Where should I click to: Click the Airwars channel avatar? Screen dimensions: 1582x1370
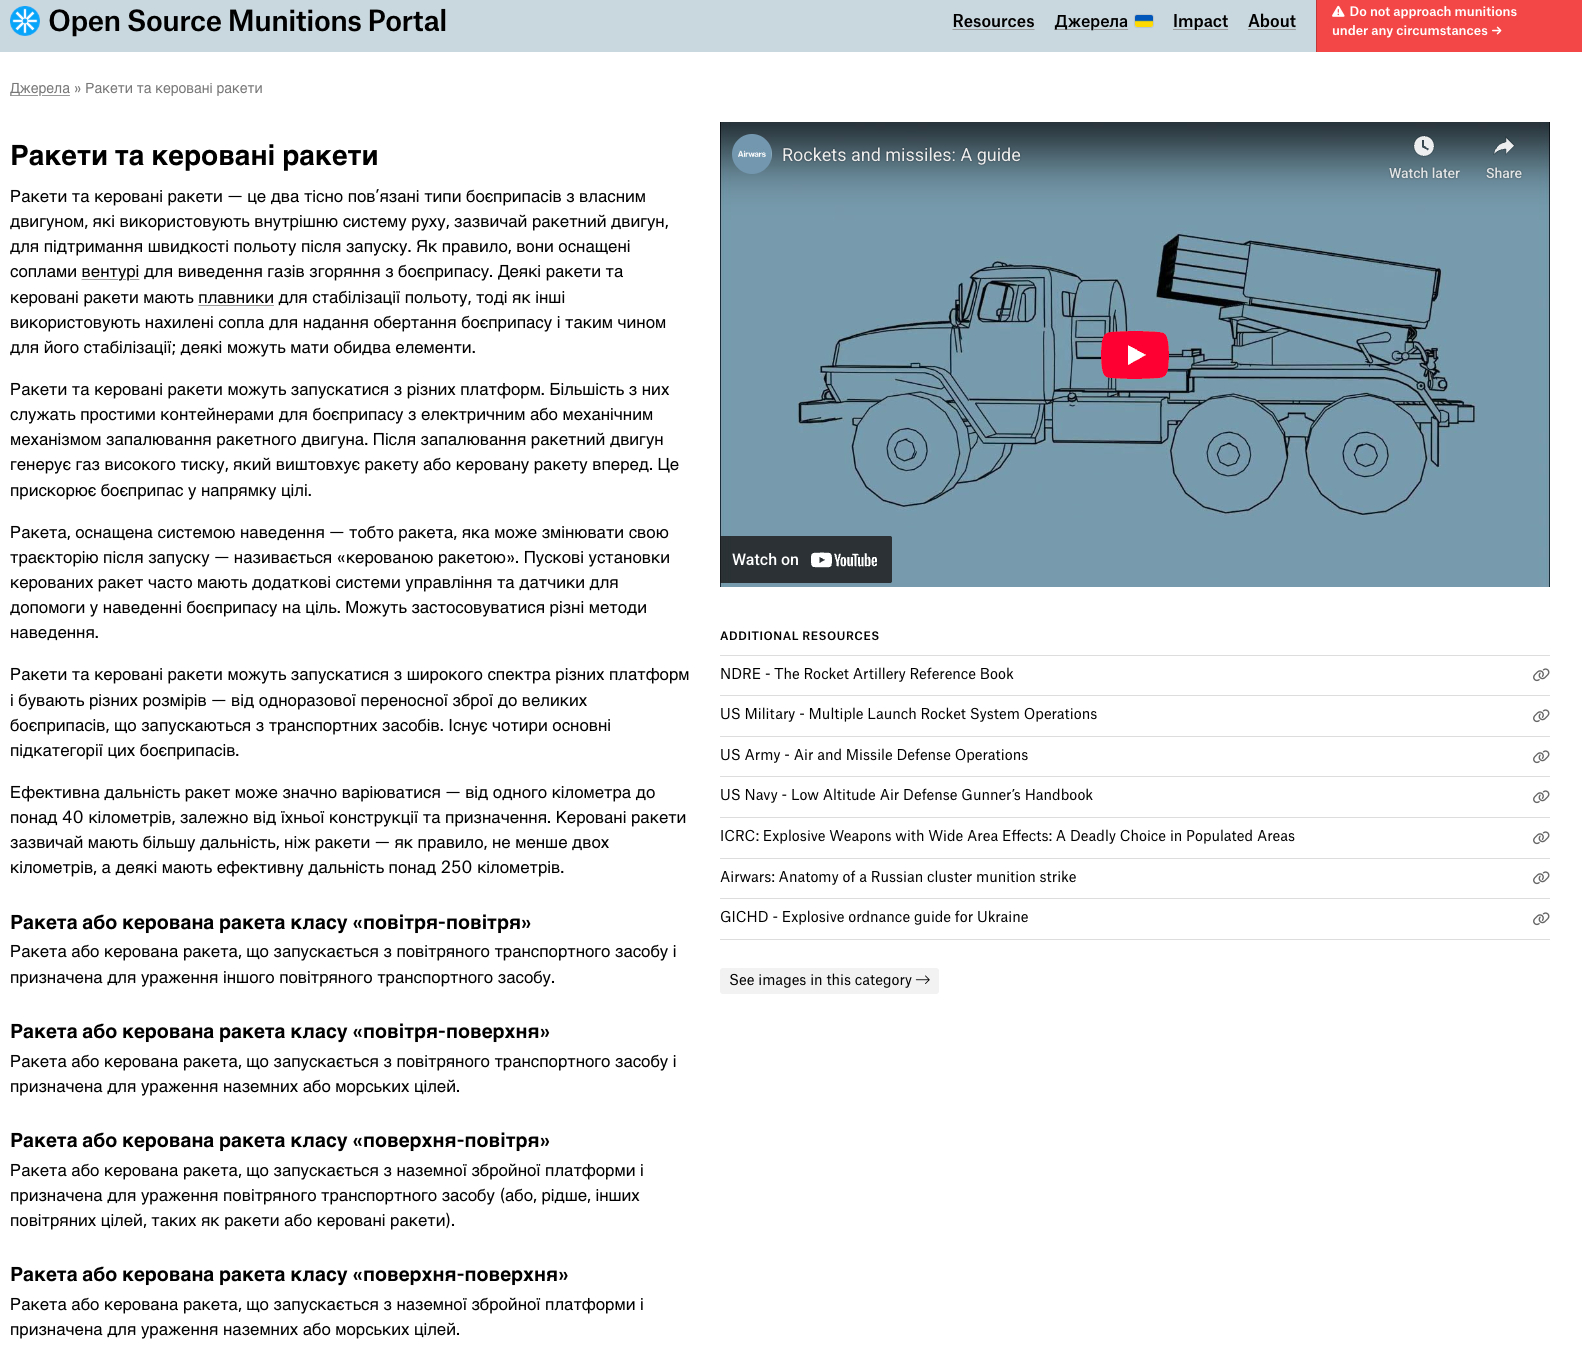(x=752, y=154)
